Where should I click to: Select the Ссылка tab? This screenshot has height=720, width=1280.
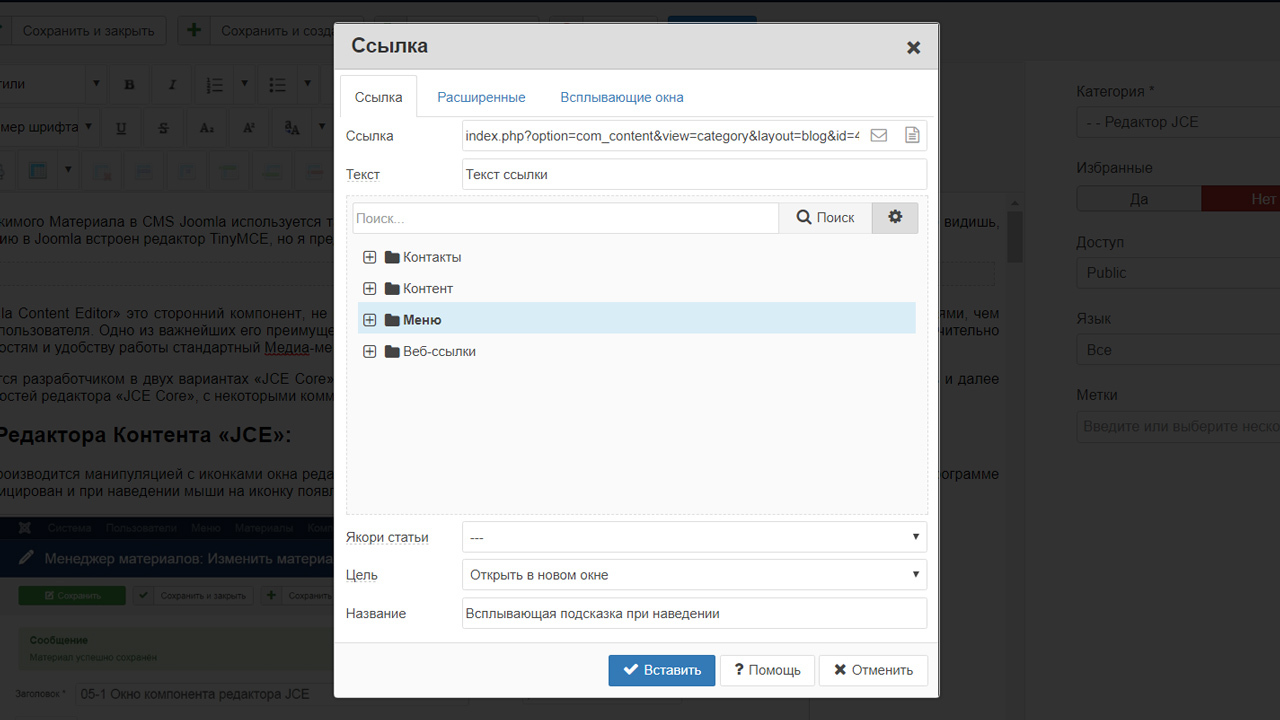[378, 97]
